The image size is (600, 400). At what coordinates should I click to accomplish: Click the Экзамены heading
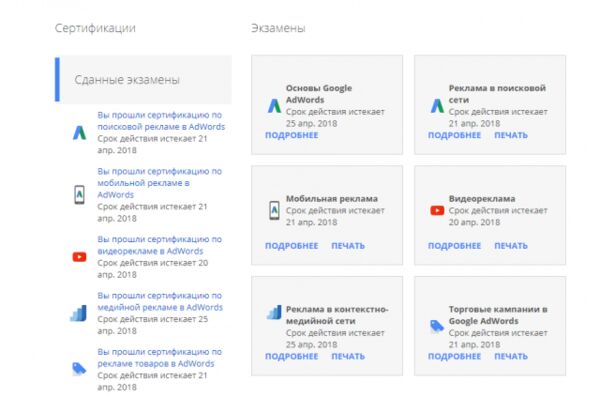point(278,28)
